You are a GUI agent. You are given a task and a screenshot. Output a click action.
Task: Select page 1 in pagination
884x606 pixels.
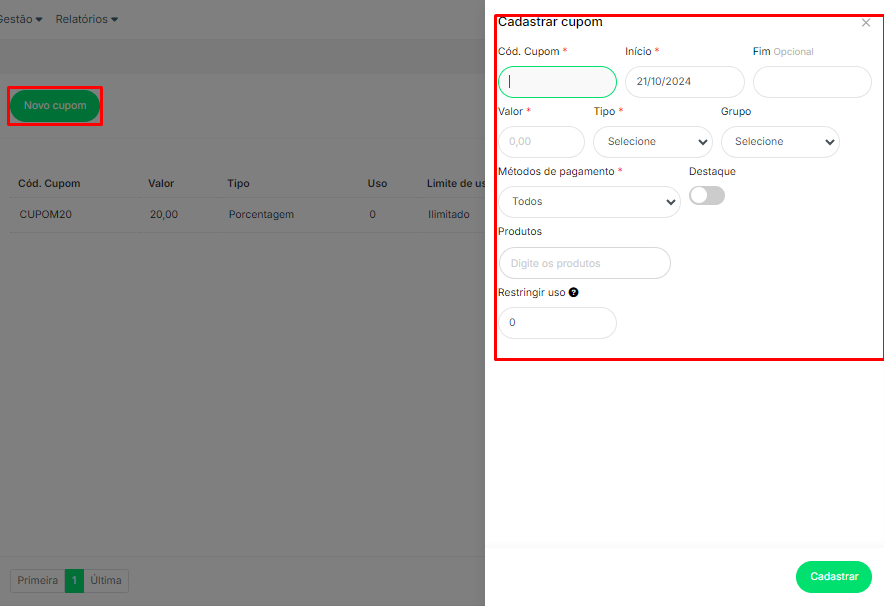coord(74,581)
